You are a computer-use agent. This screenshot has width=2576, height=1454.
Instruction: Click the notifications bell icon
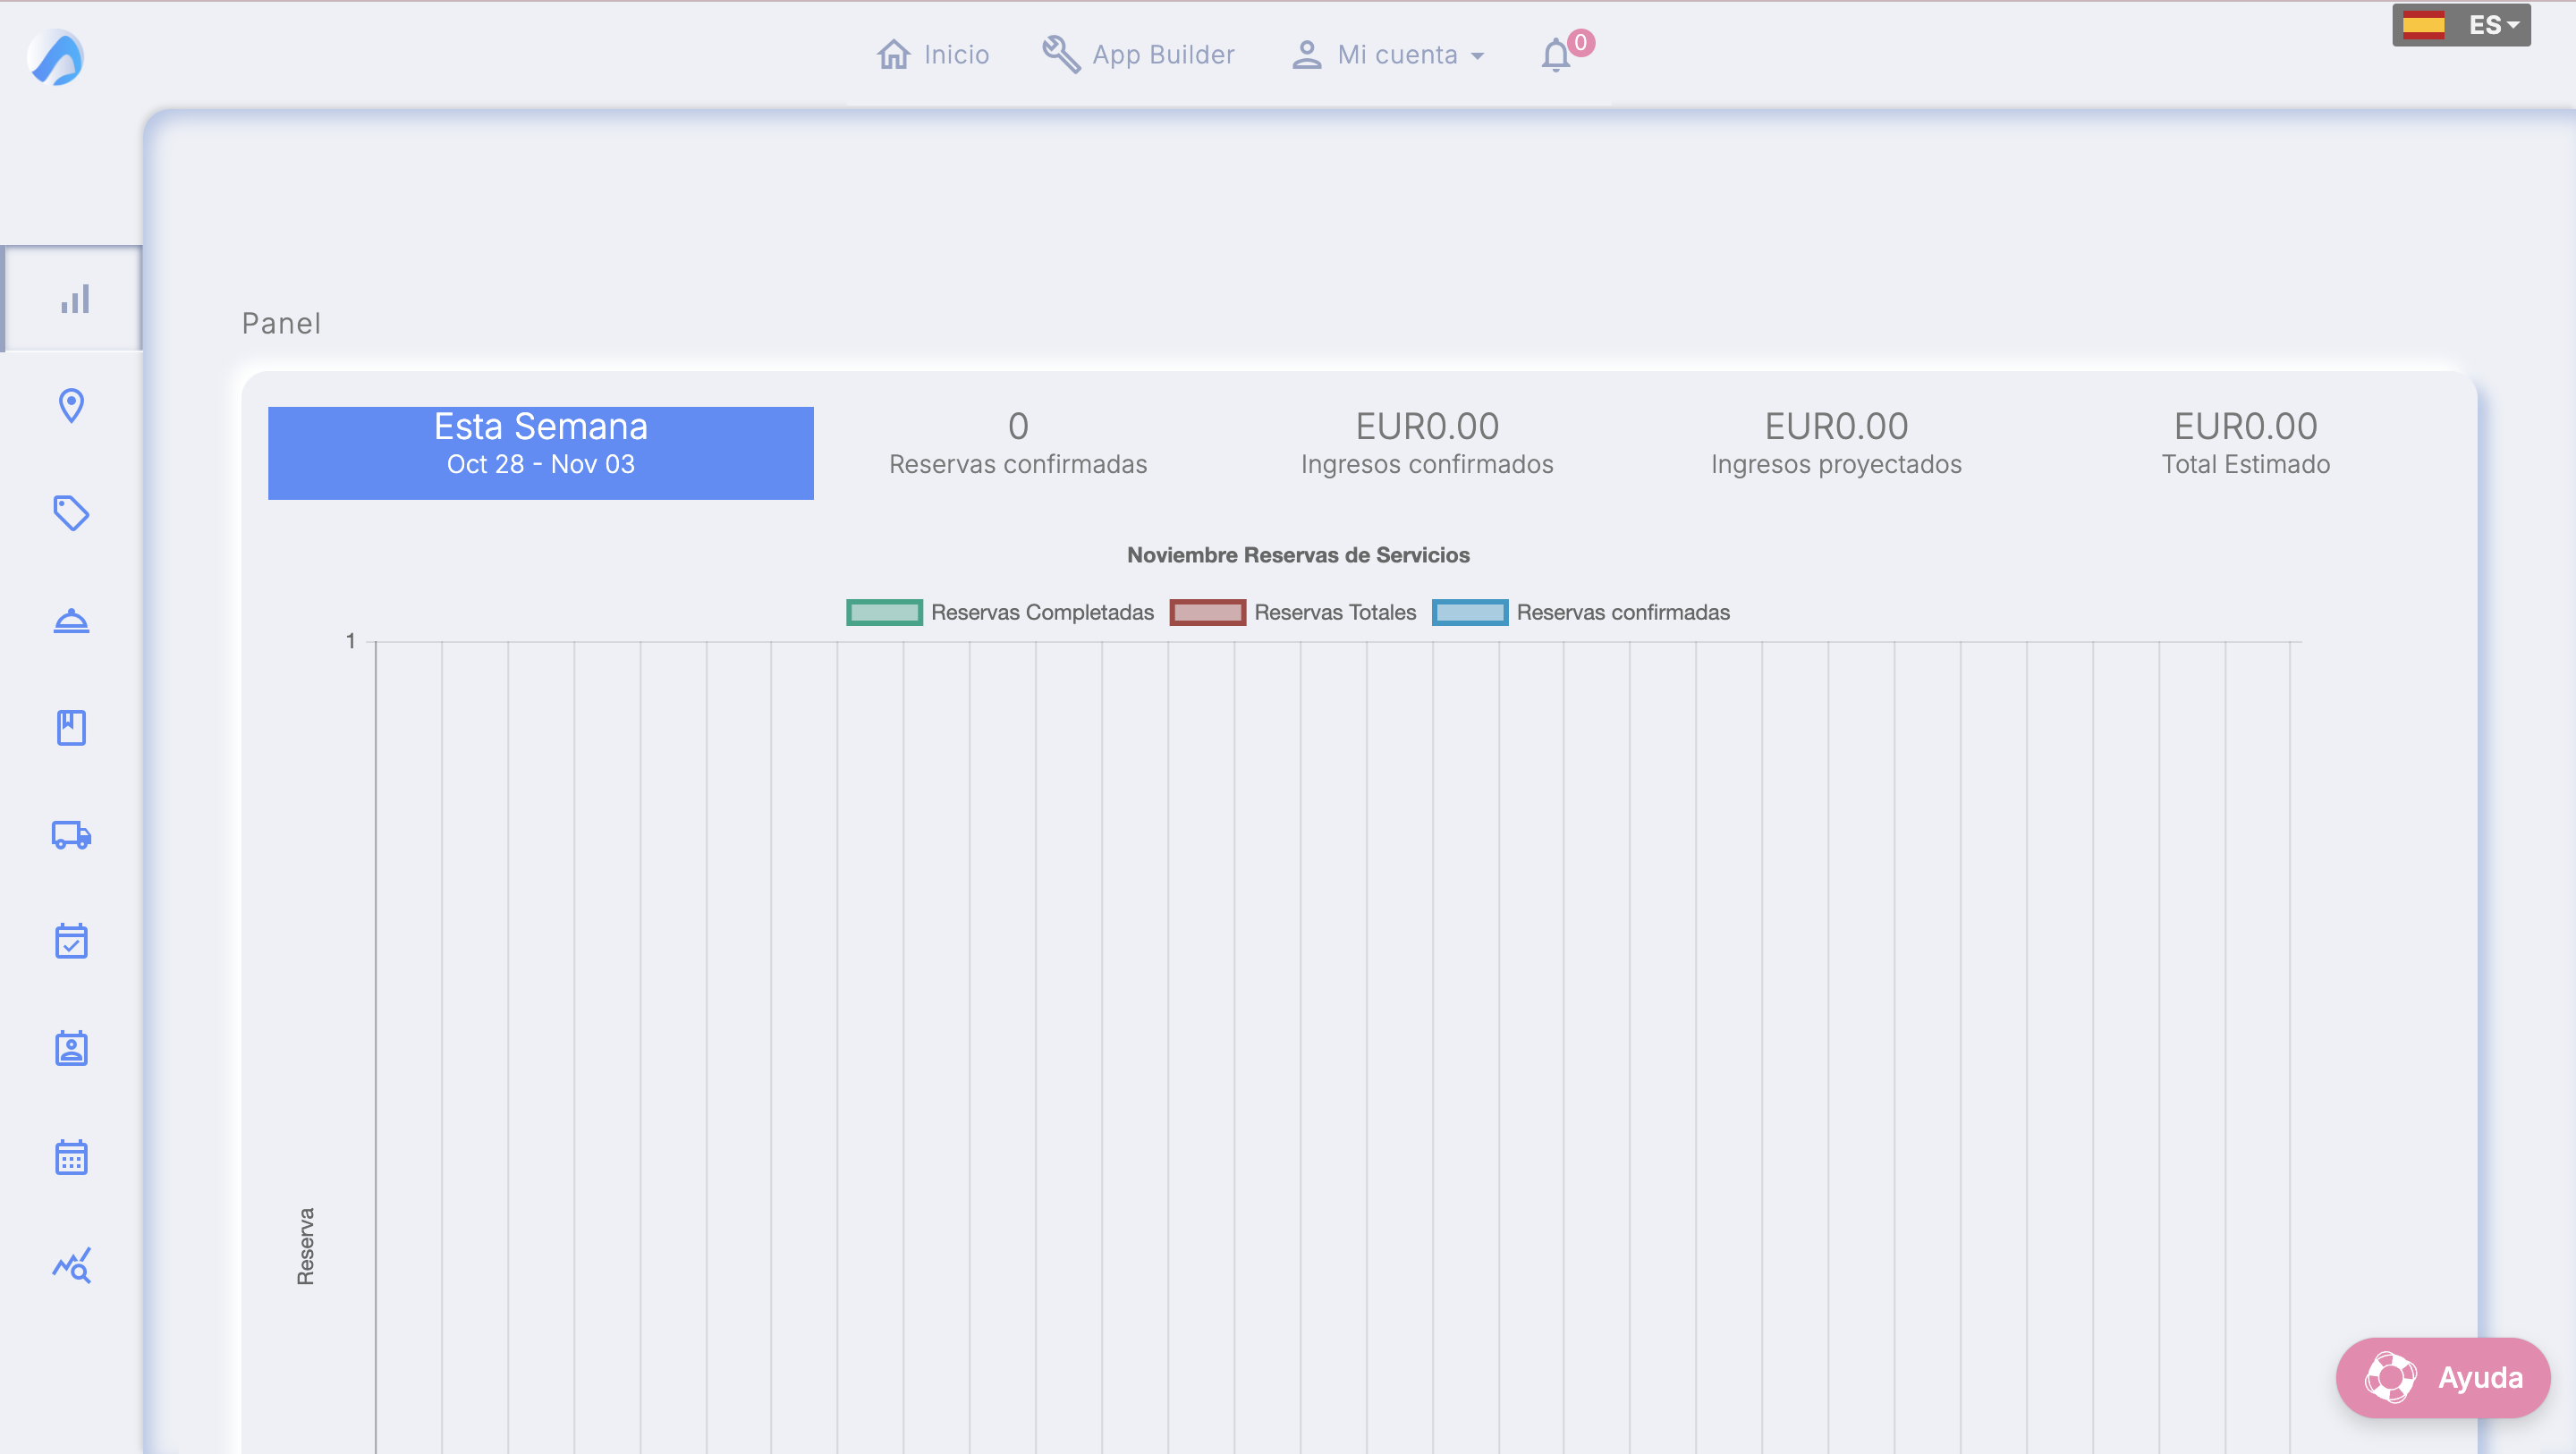coord(1555,55)
